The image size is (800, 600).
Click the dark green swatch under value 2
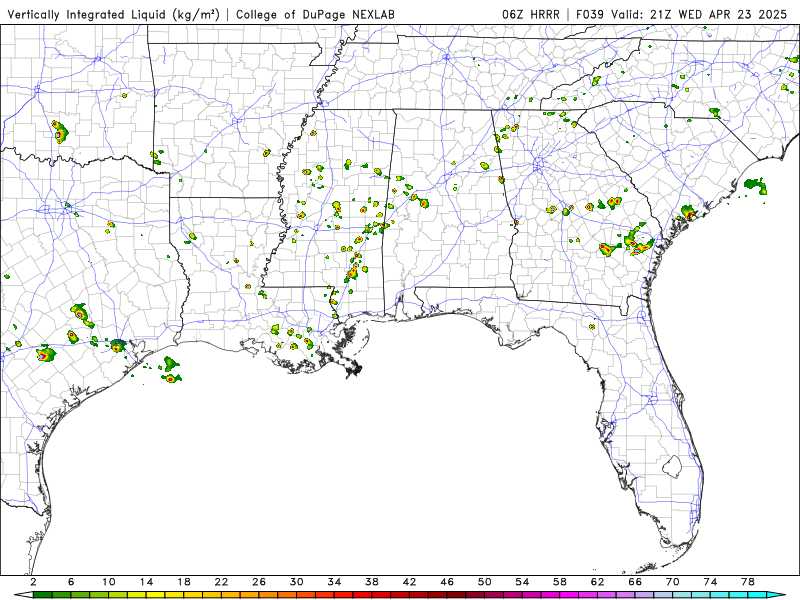42,595
